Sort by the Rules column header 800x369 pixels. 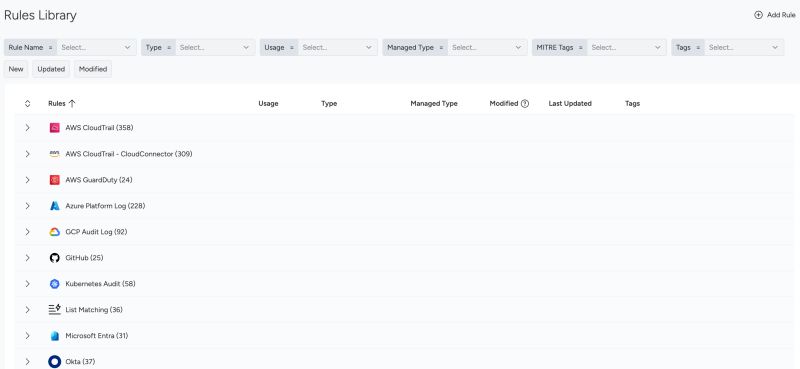click(x=57, y=103)
